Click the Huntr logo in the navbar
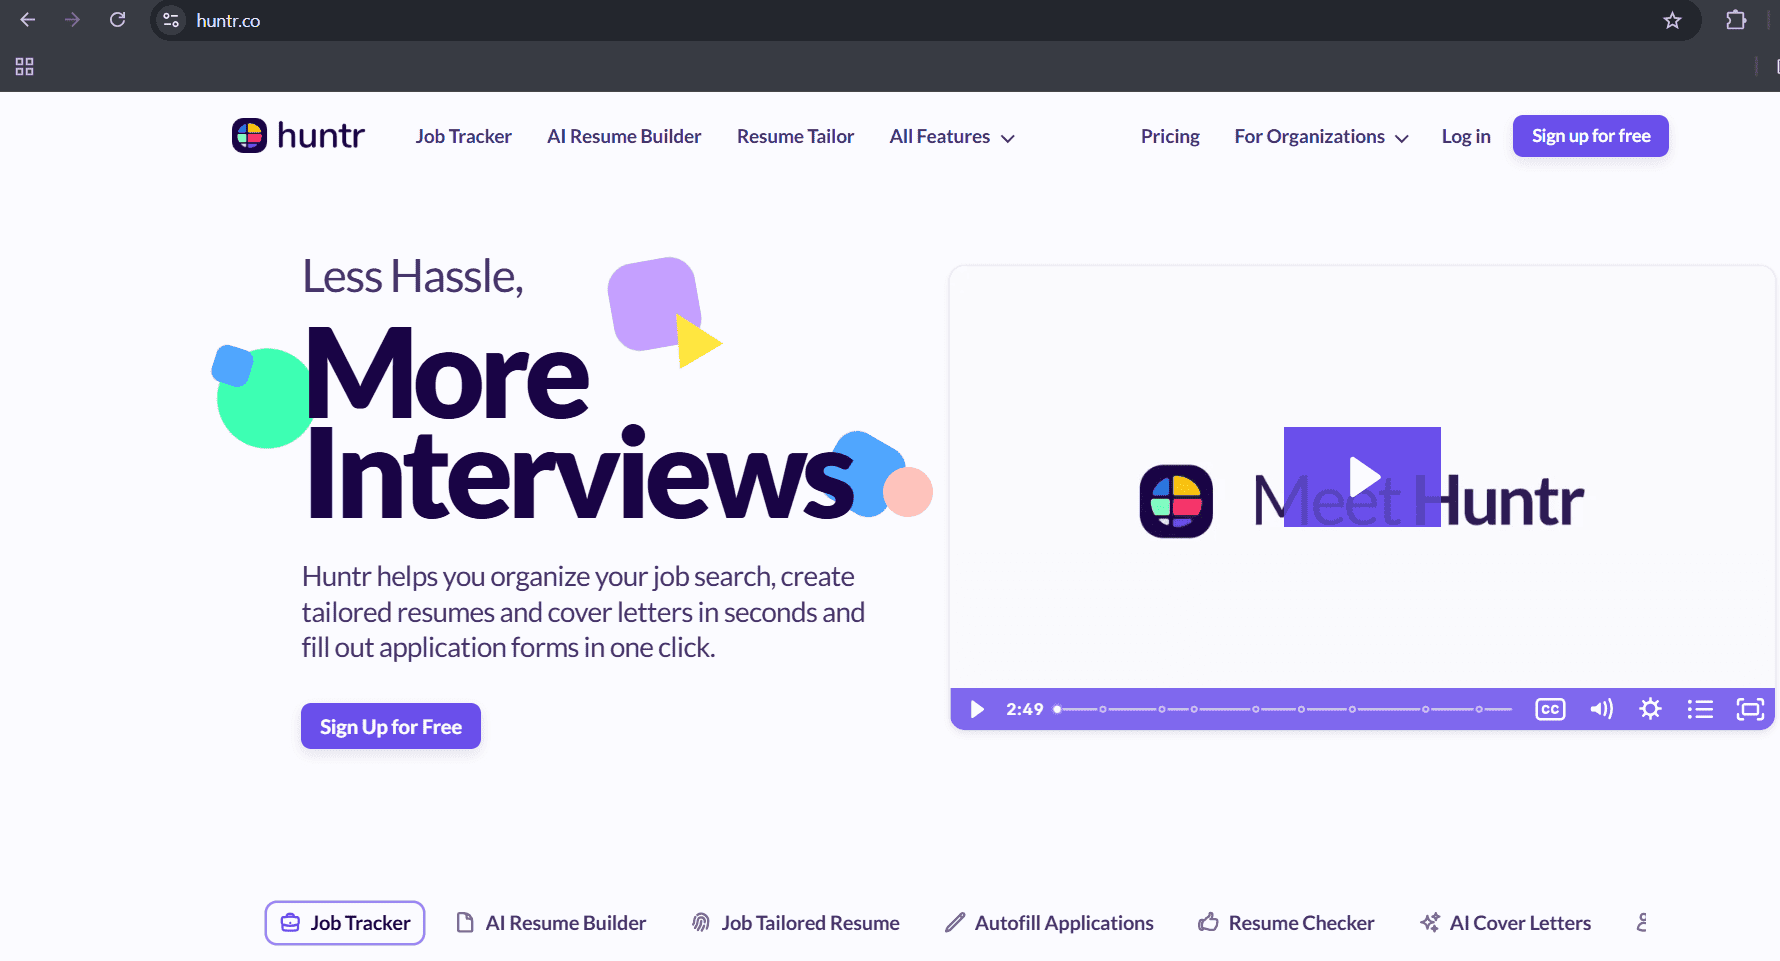1780x961 pixels. click(x=297, y=135)
